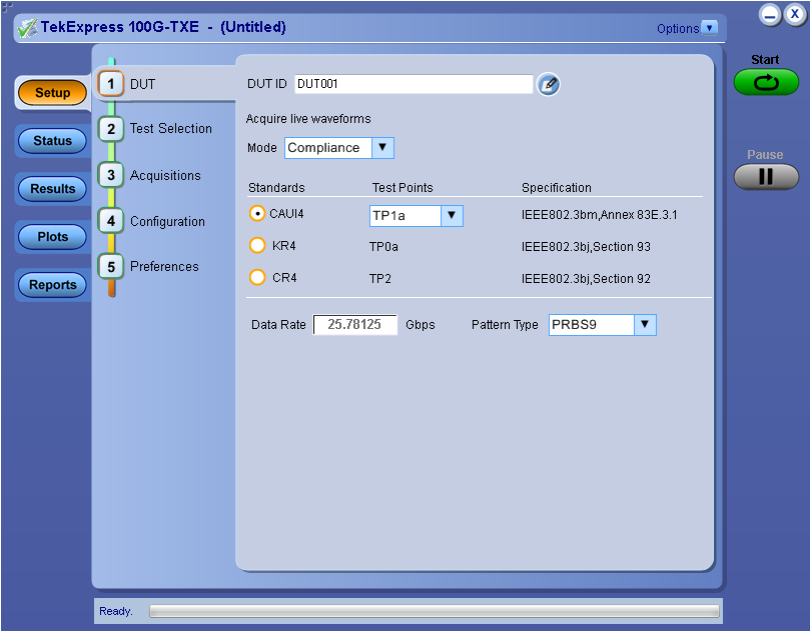Click step 3 number icon

[113, 175]
